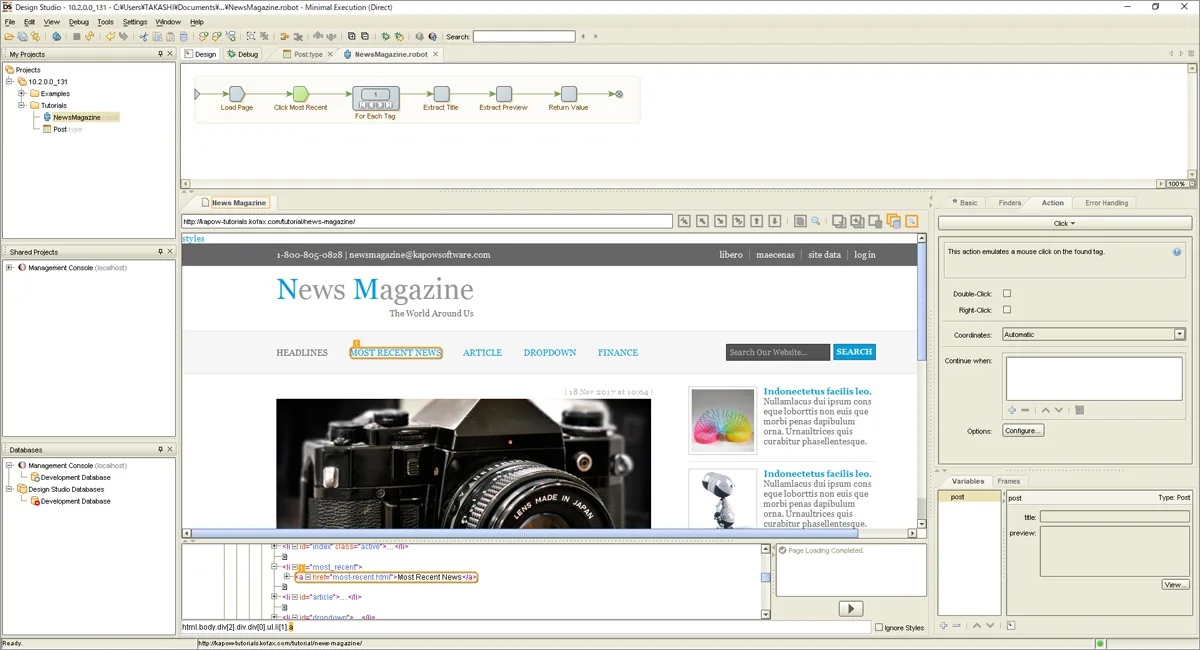Collapse the Tutorials folder node
The image size is (1200, 650).
click(x=21, y=105)
